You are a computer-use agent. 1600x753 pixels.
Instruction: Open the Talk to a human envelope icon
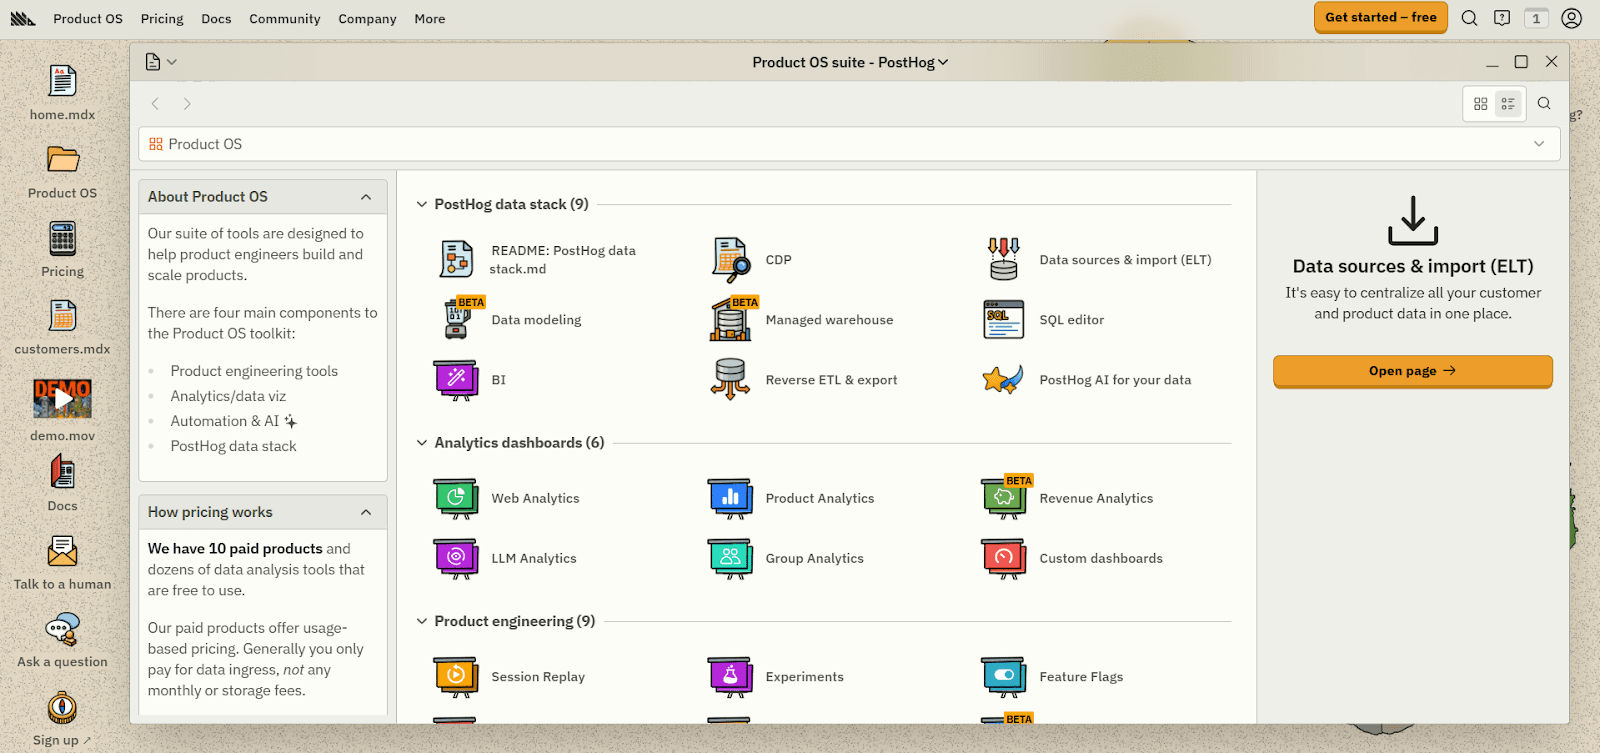tap(62, 551)
